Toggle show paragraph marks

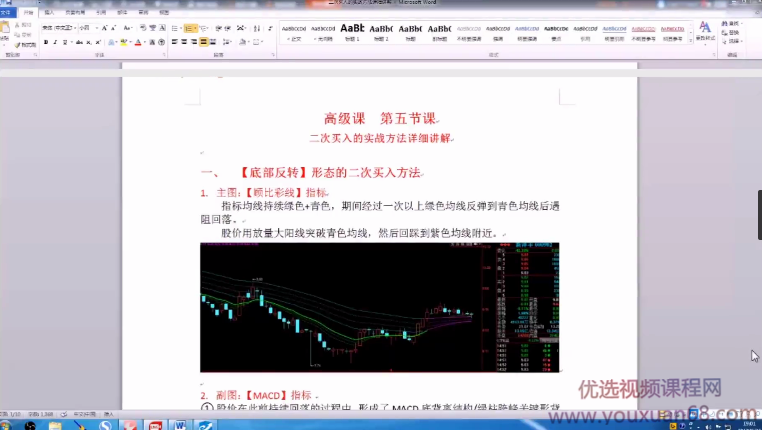[270, 28]
